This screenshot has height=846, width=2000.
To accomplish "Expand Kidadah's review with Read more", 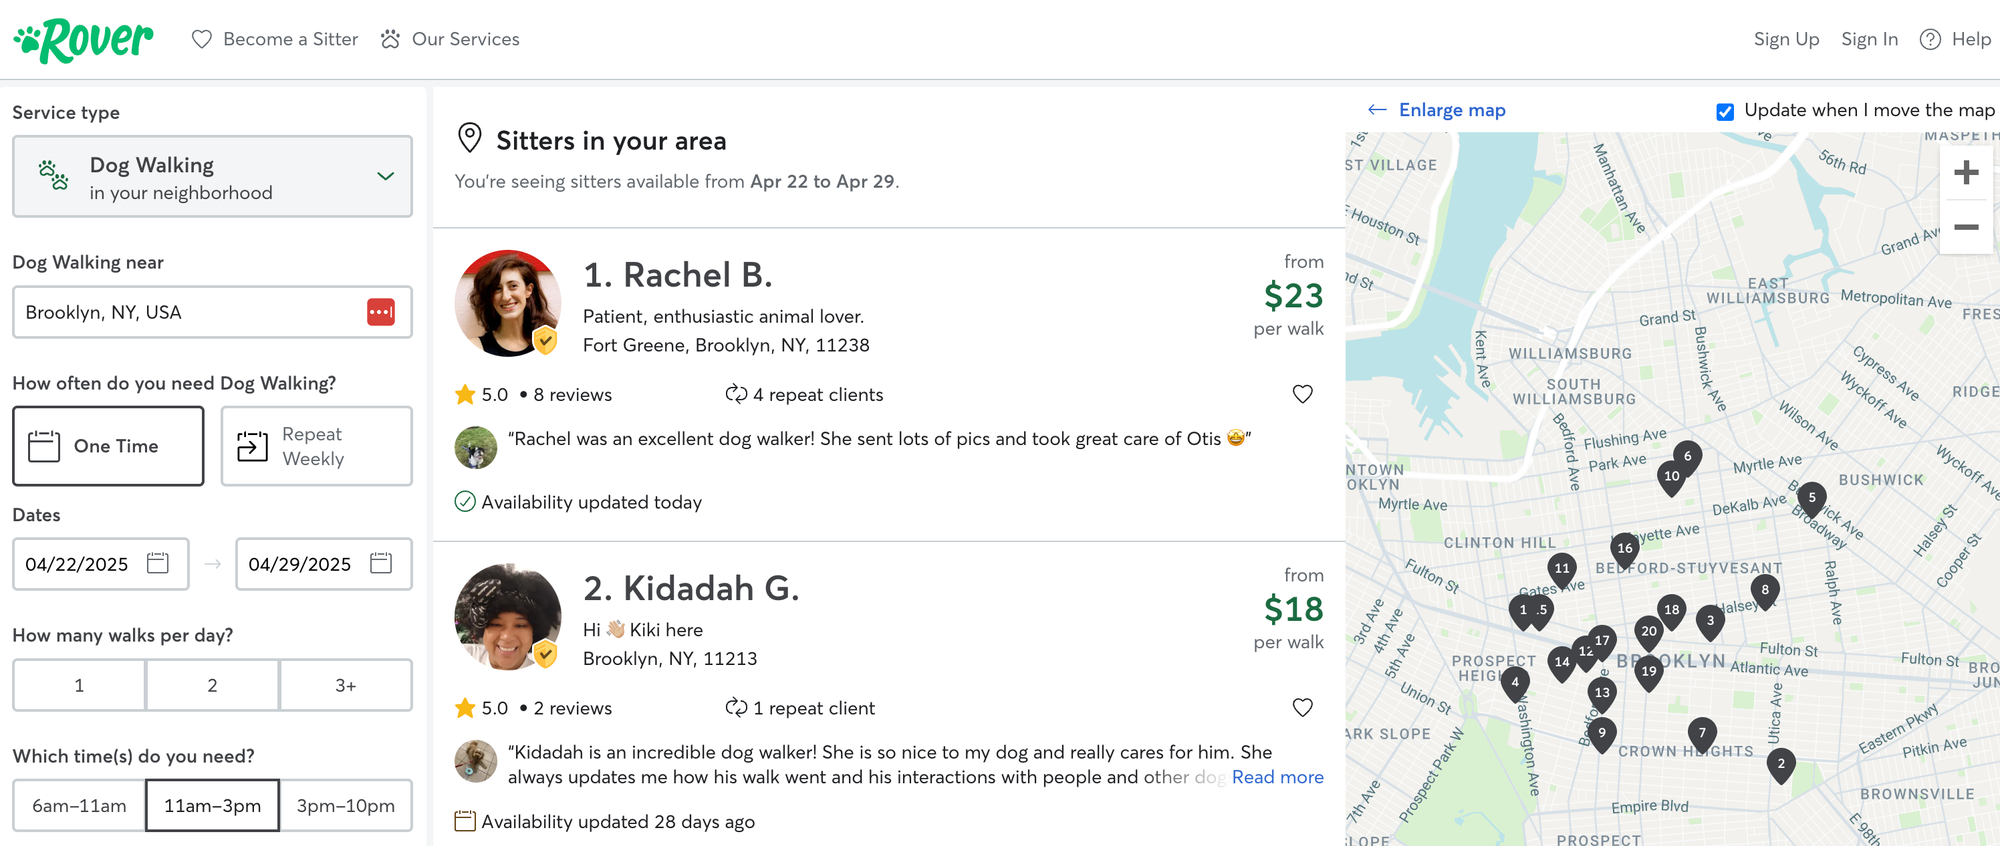I will [1277, 777].
